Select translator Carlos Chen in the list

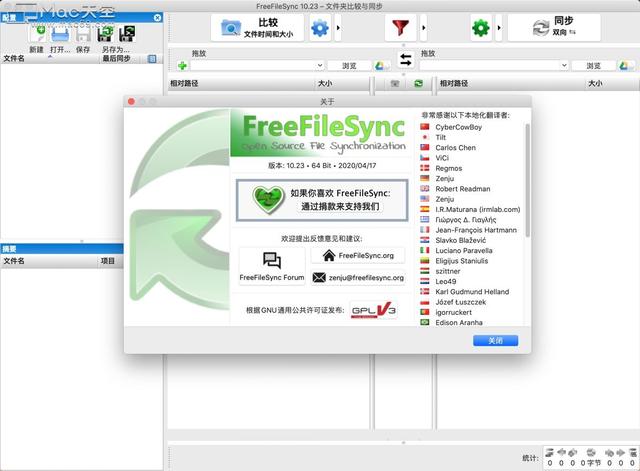tap(456, 148)
